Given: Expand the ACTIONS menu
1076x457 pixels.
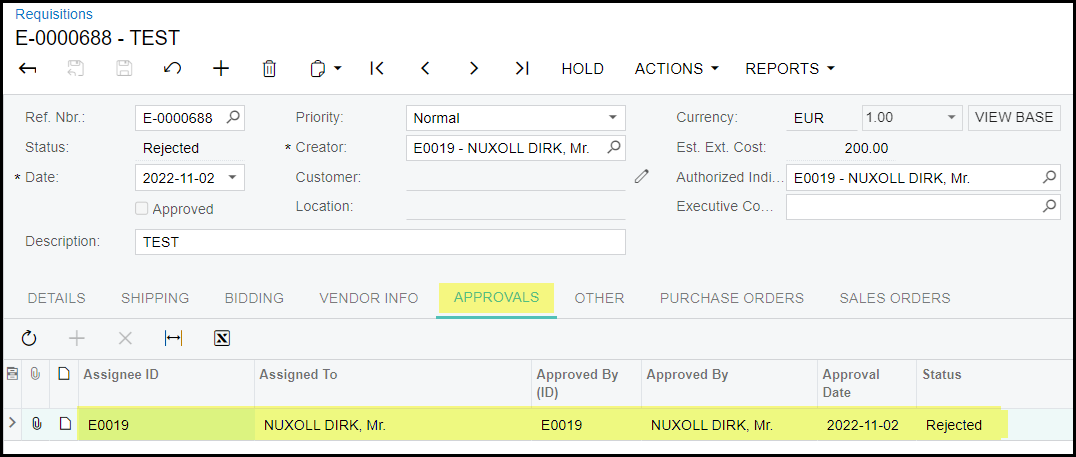Looking at the screenshot, I should (676, 69).
